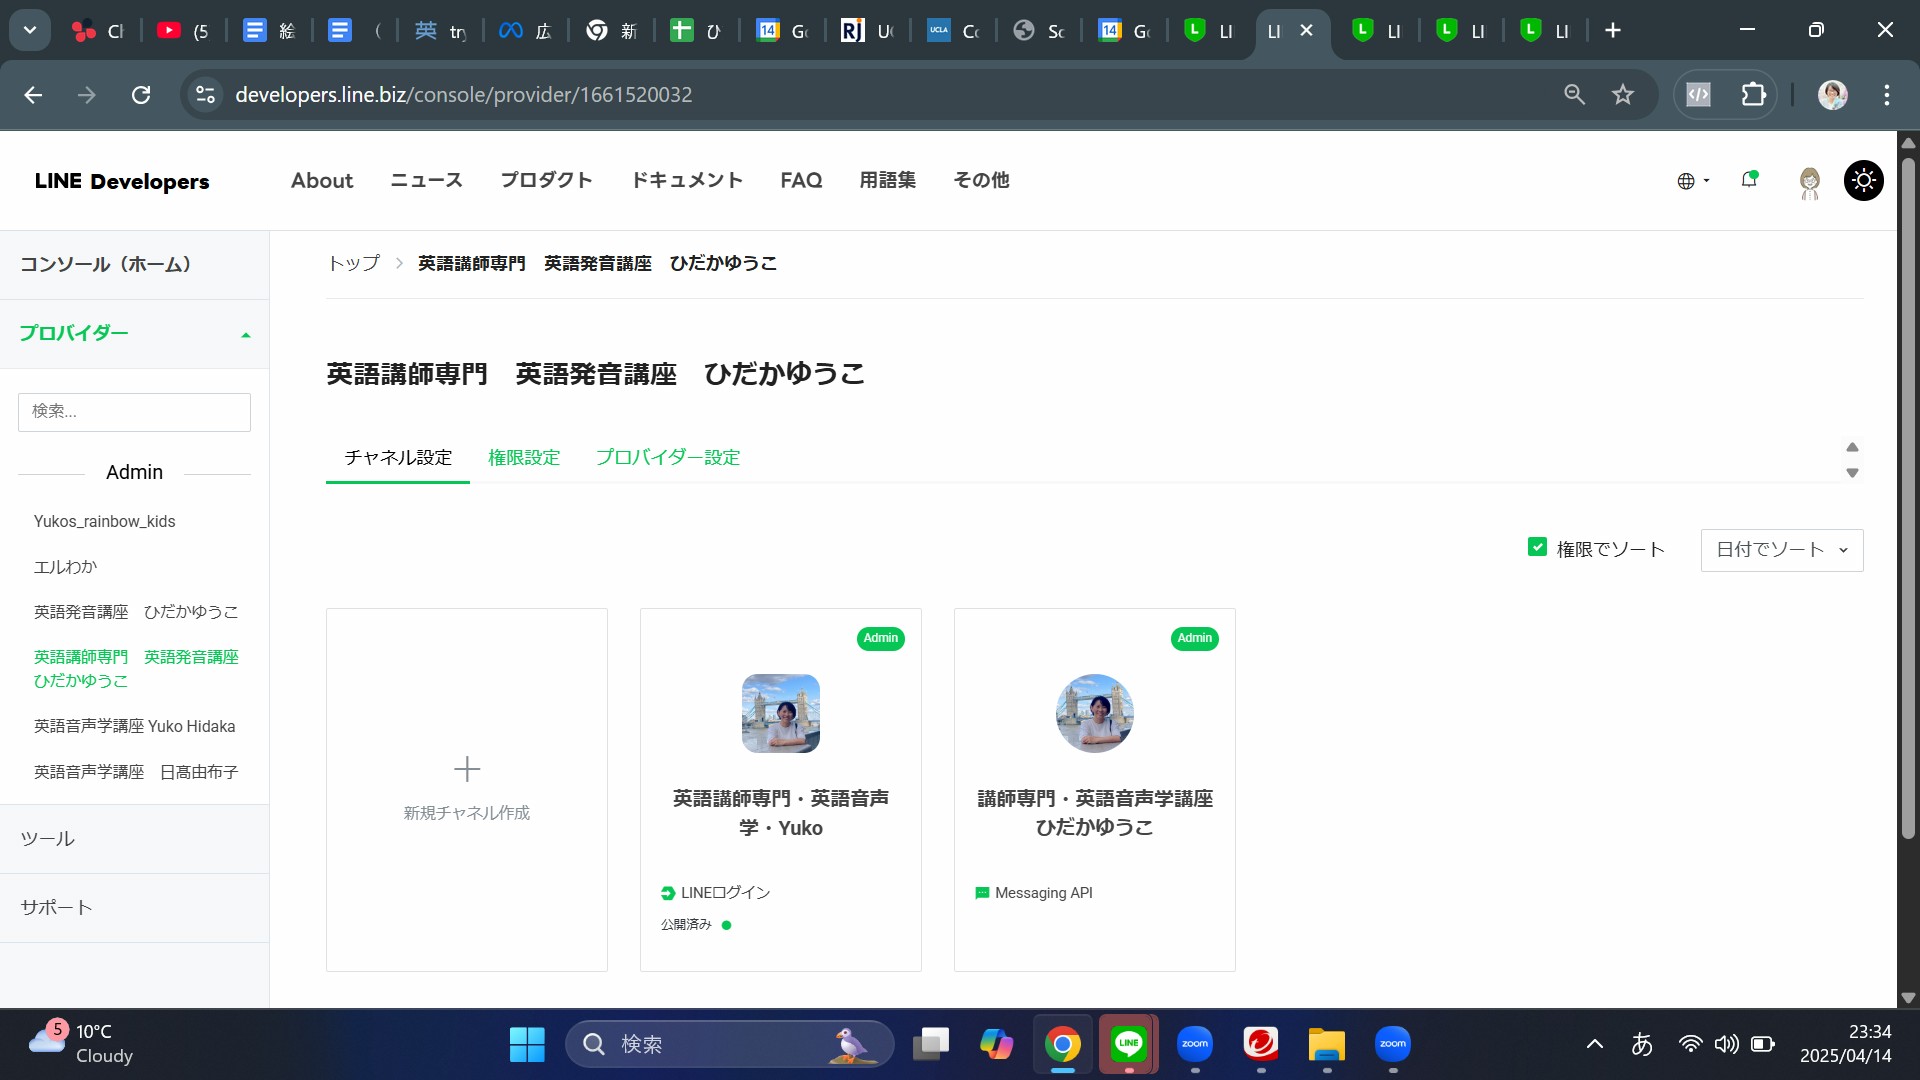The image size is (1920, 1080).
Task: Select provider Yukos_rainbow_kids
Action: pos(104,521)
